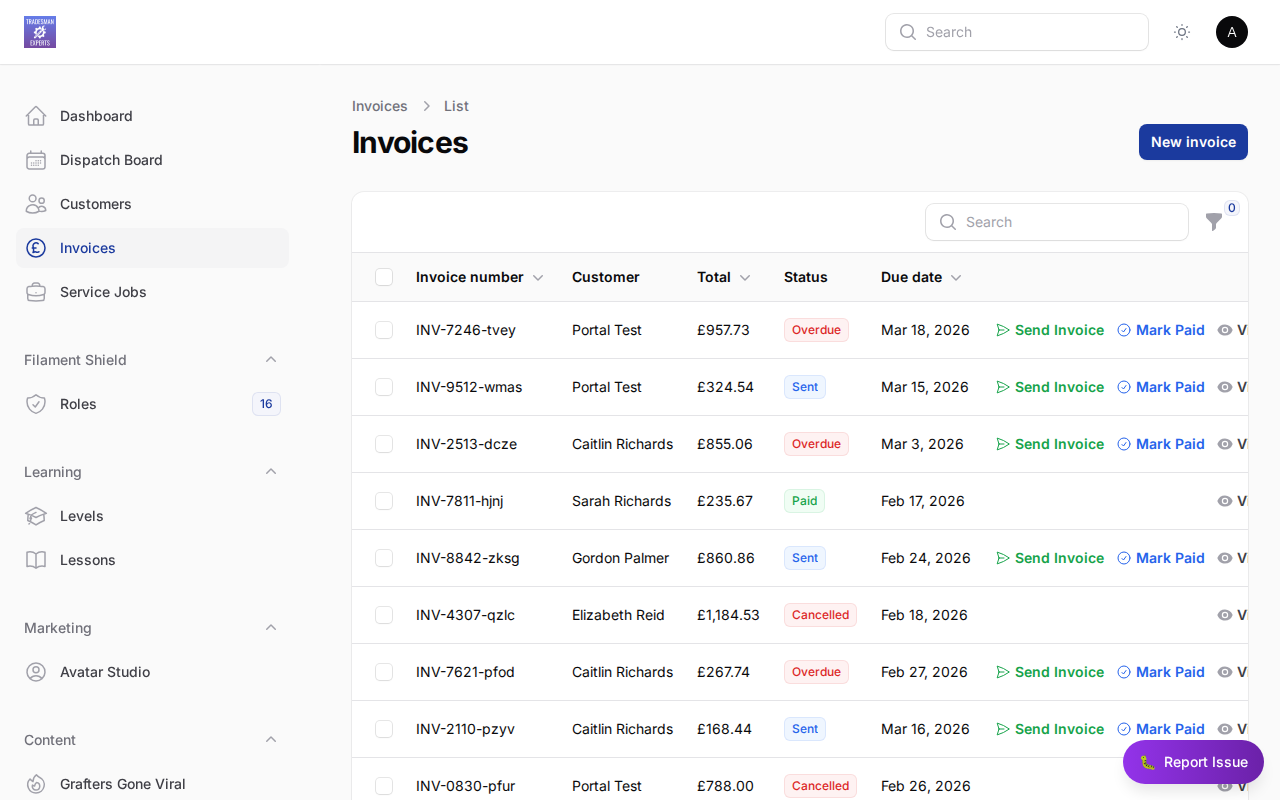Open the Dashboard from the sidebar
The width and height of the screenshot is (1280, 800).
pos(96,116)
